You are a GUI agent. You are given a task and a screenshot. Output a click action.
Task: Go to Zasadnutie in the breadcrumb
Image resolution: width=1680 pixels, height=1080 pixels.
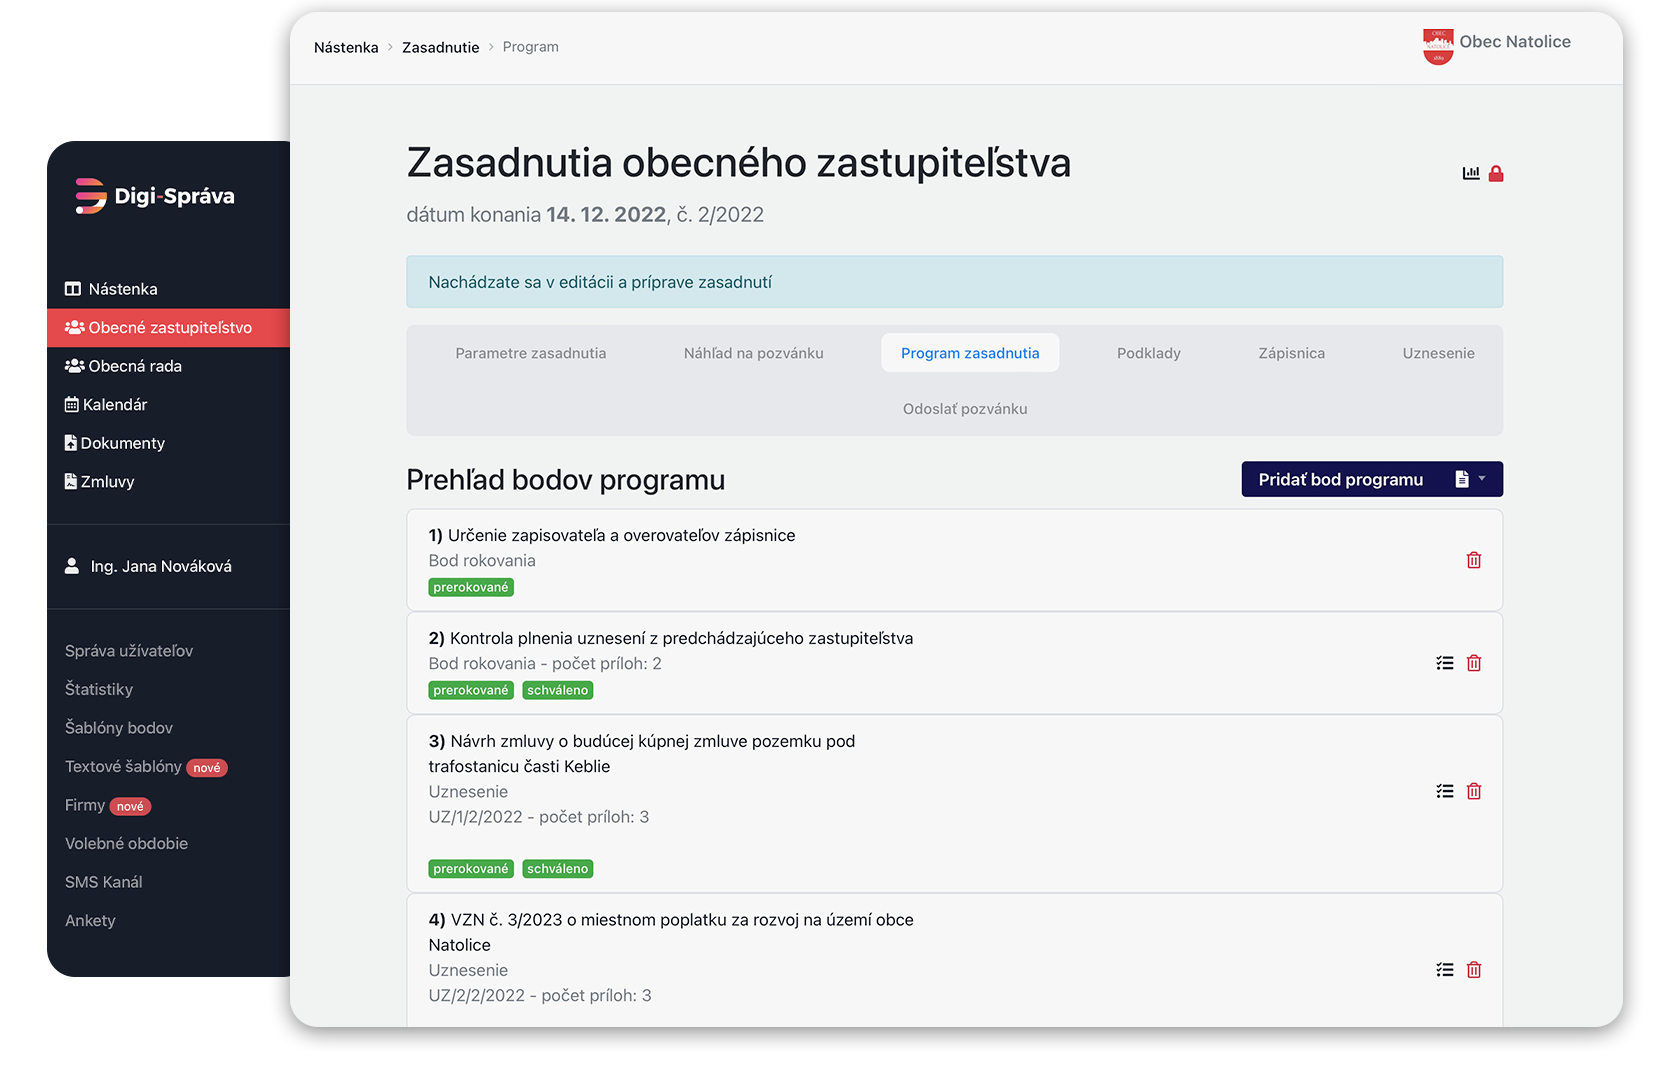441,47
